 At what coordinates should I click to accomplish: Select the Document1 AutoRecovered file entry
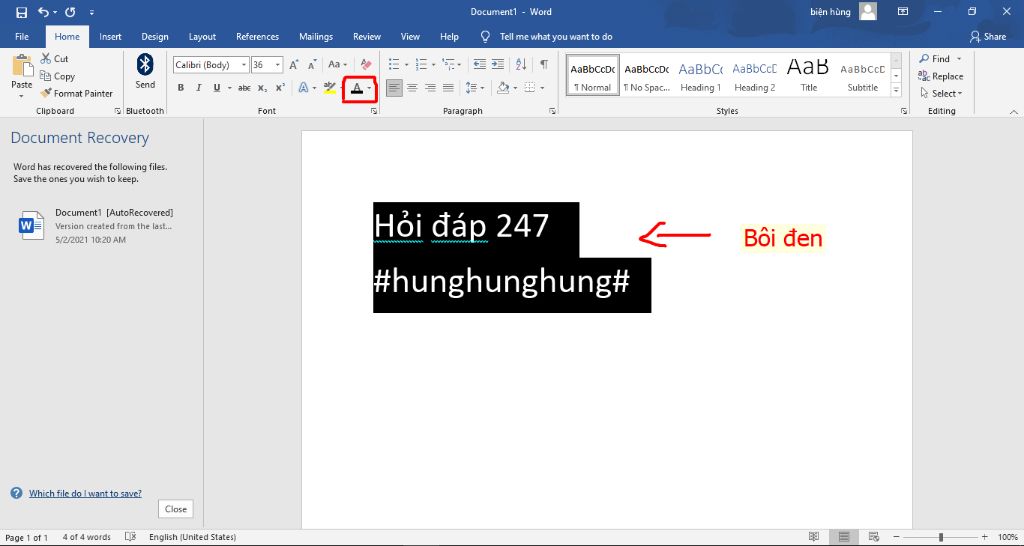pyautogui.click(x=98, y=226)
